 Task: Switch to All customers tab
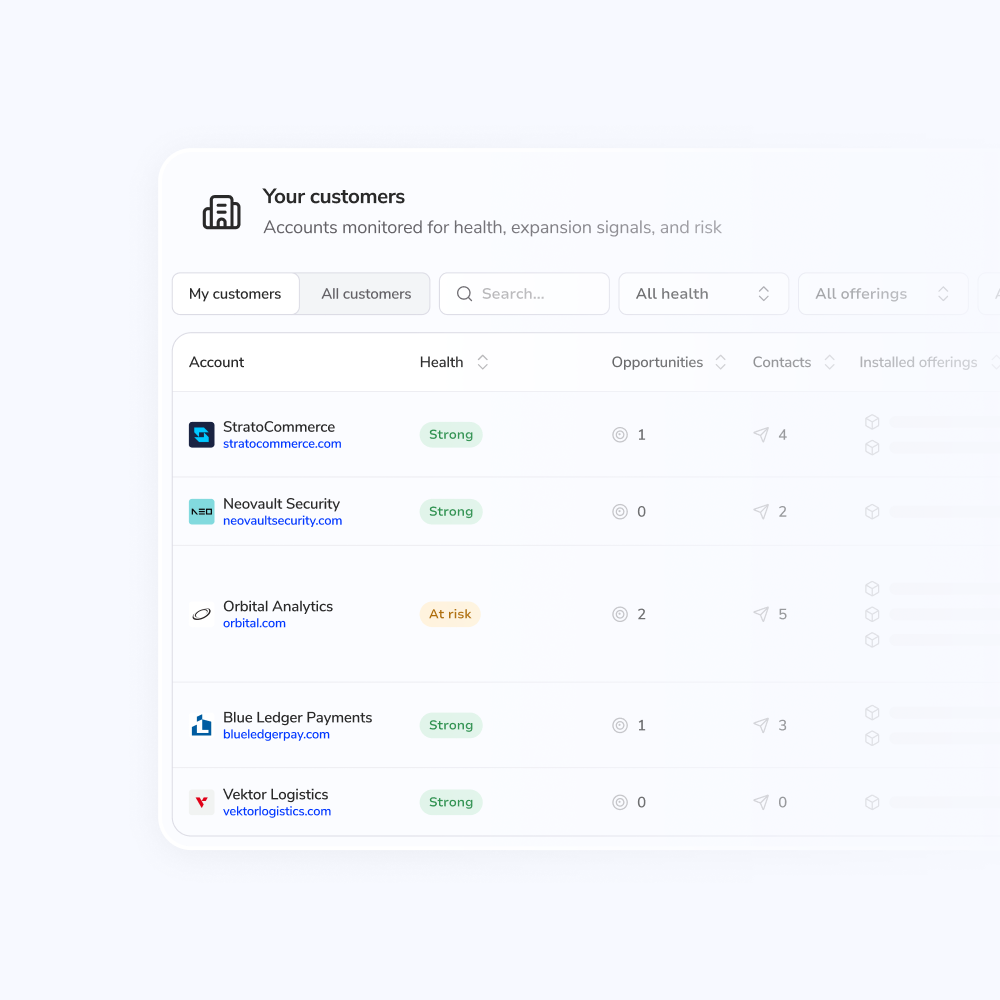pyautogui.click(x=366, y=293)
